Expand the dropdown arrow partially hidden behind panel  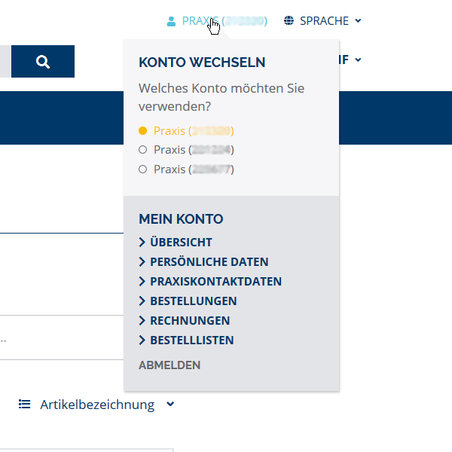(x=358, y=60)
